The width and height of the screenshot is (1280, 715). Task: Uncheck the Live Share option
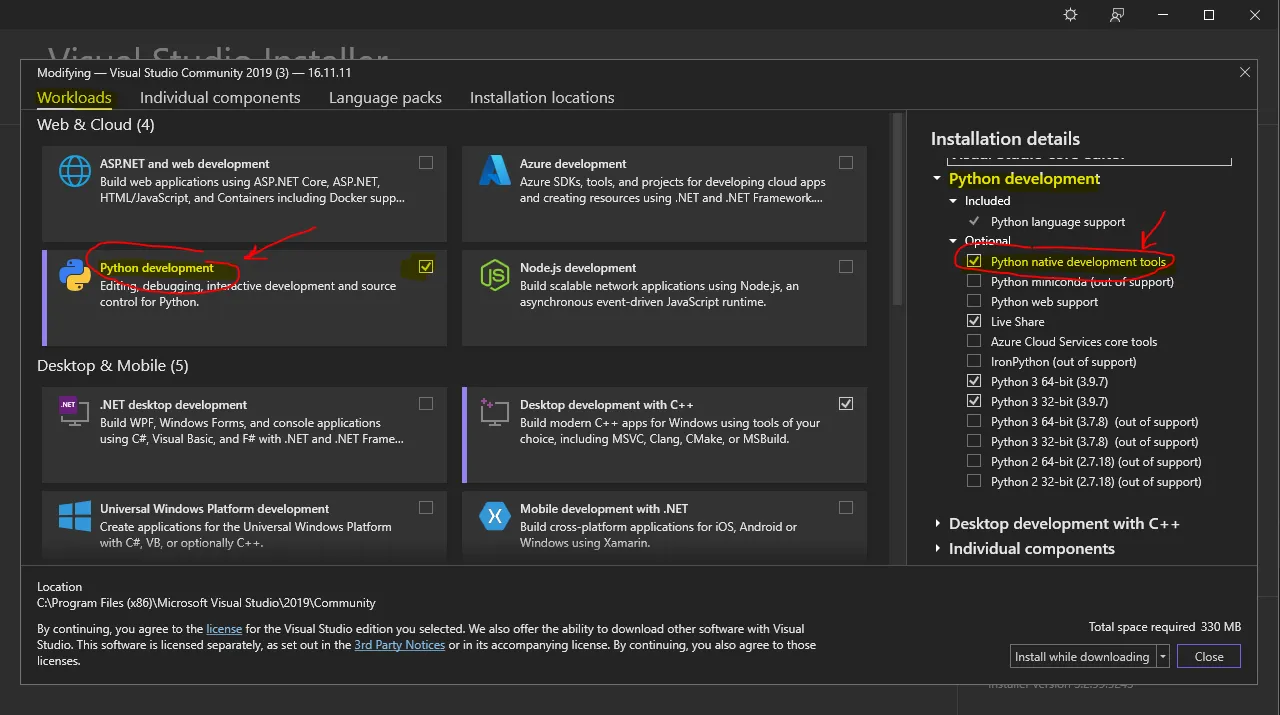point(974,322)
